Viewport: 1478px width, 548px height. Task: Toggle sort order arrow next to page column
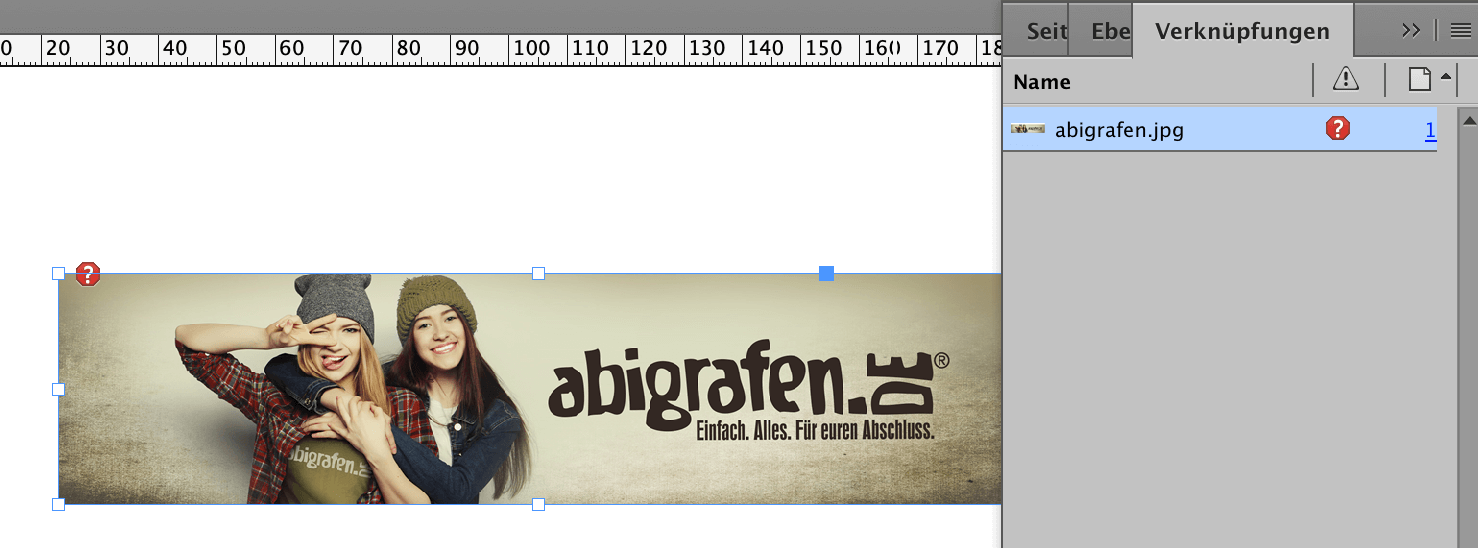(x=1445, y=76)
